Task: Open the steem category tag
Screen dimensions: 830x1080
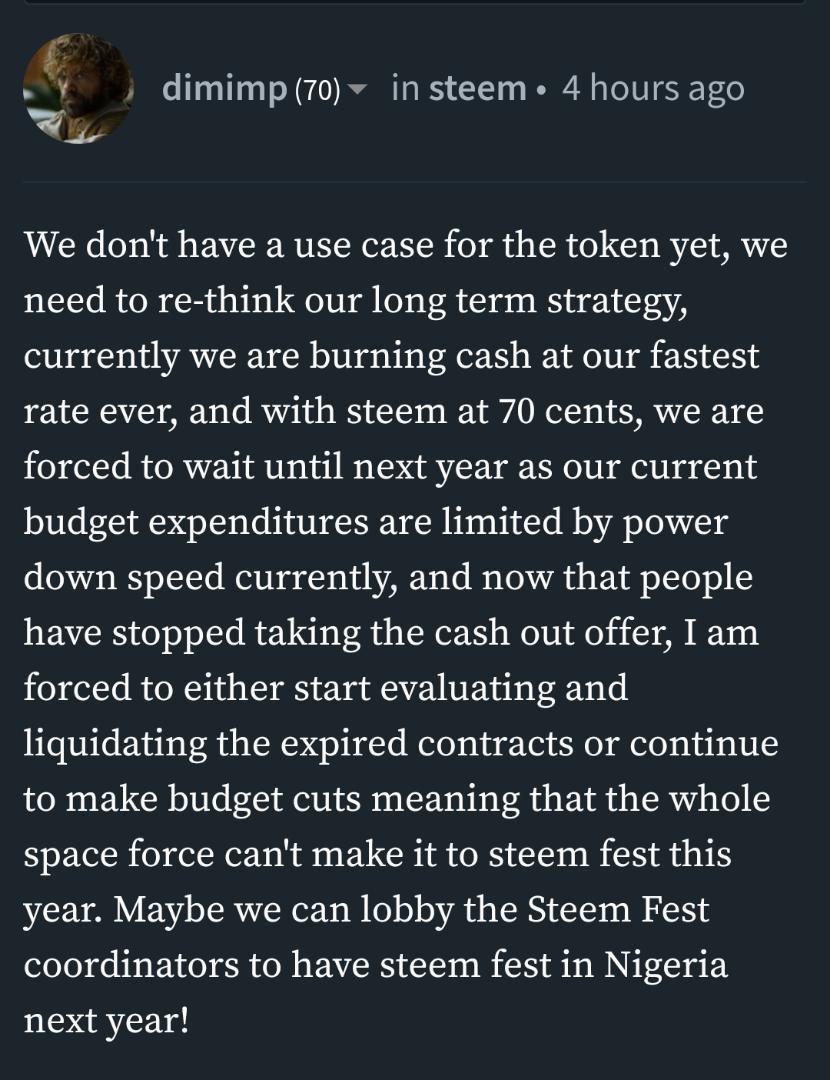Action: coord(477,88)
